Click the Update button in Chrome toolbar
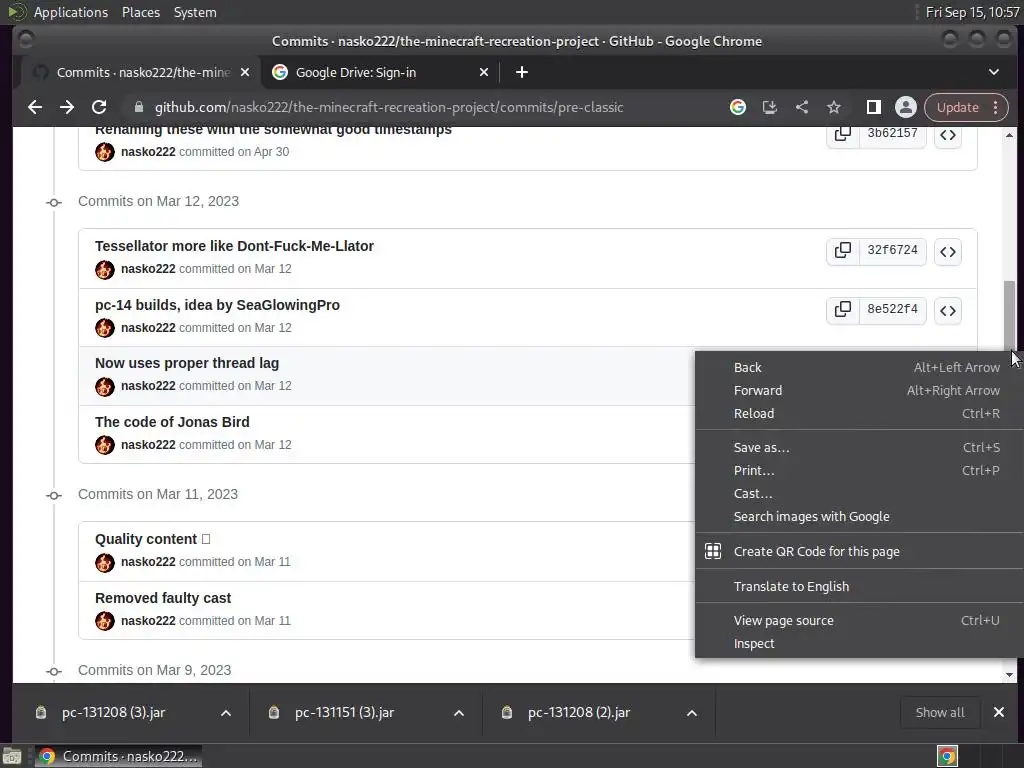This screenshot has height=768, width=1024. tap(957, 107)
